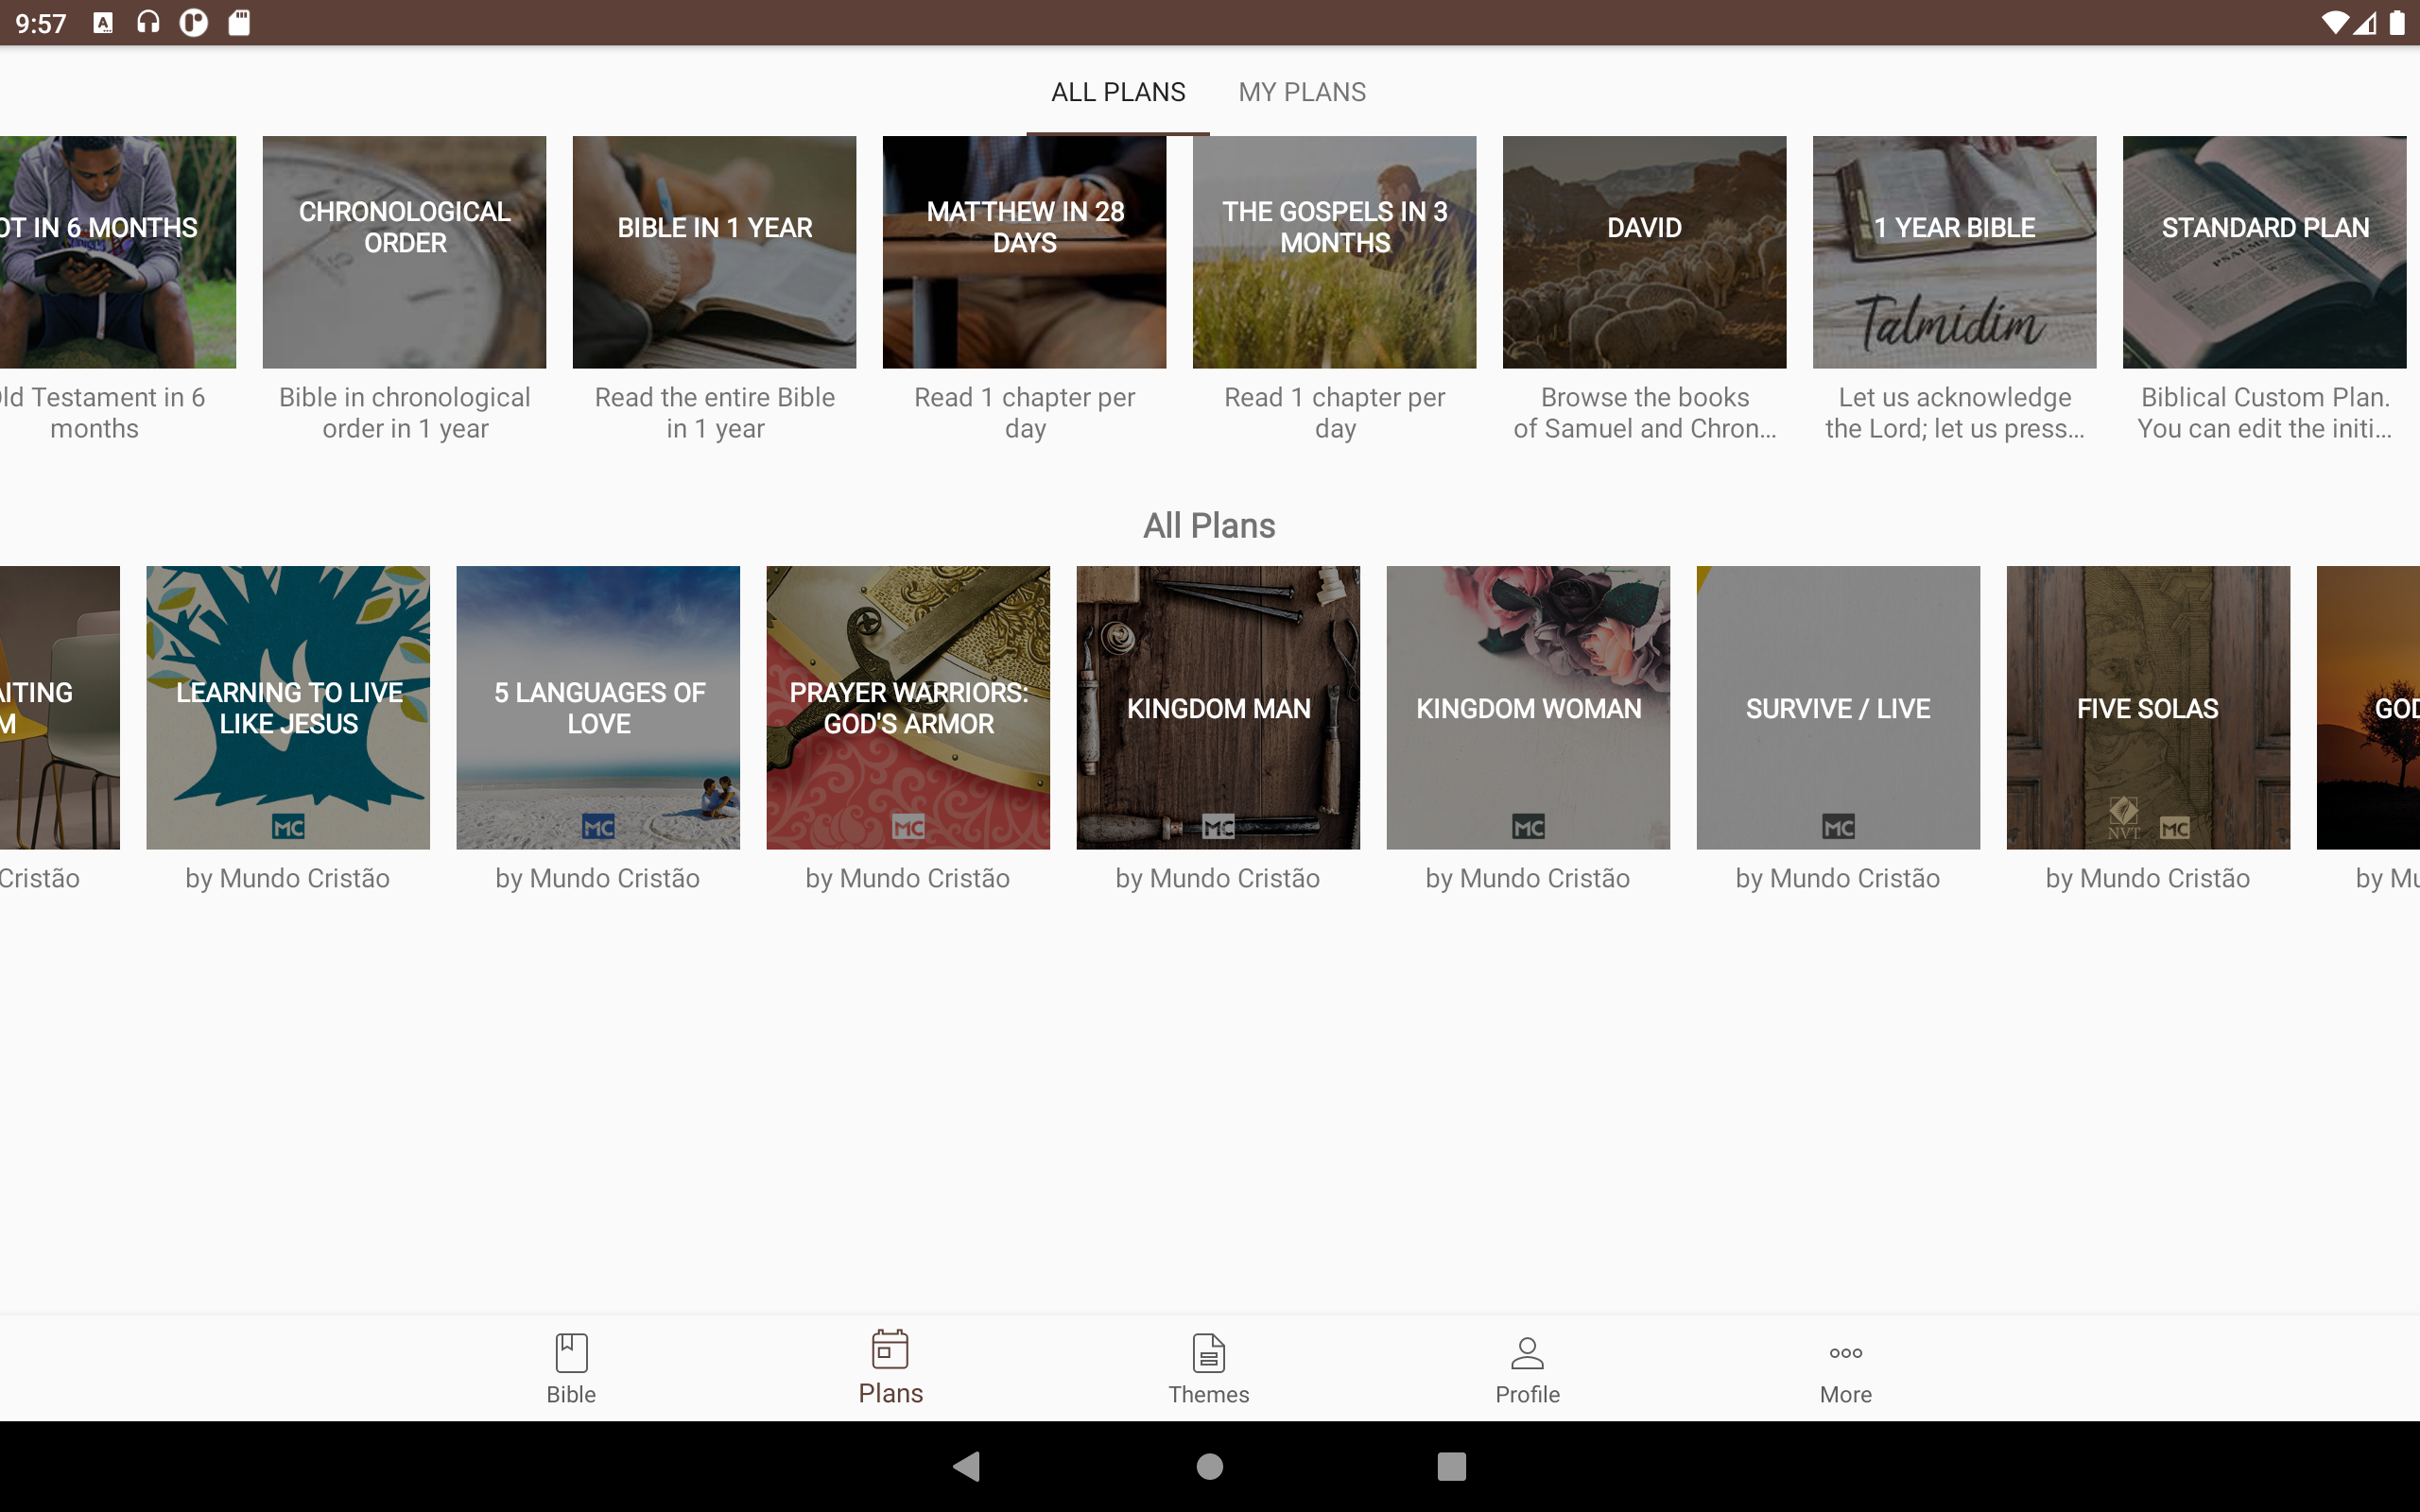2420x1512 pixels.
Task: Open the Bible in 1 Year plan
Action: pos(714,252)
